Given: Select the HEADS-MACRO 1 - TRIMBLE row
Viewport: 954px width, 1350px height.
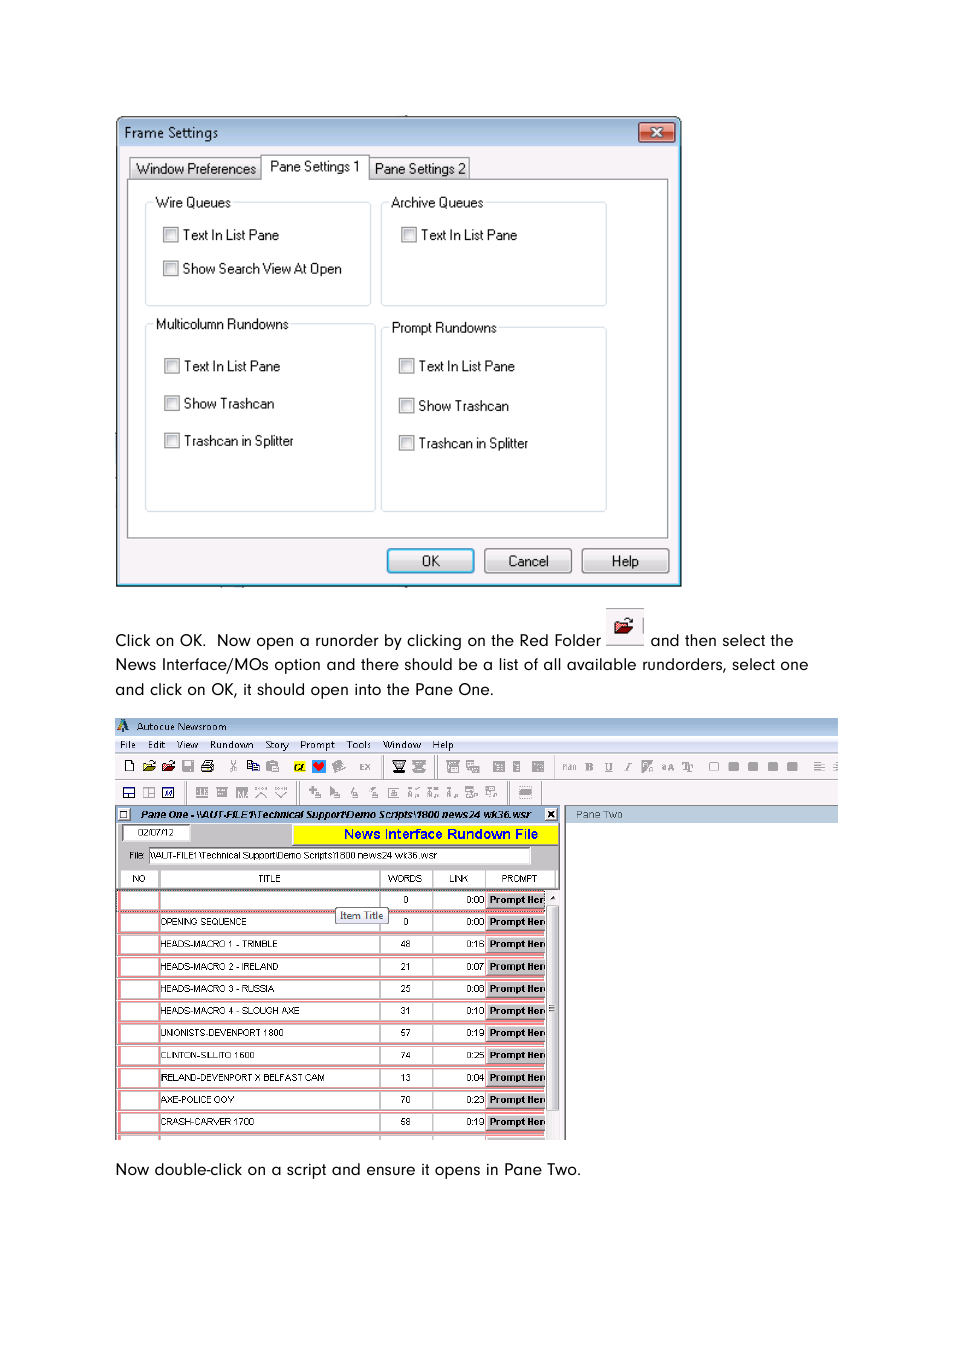Looking at the screenshot, I should pyautogui.click(x=332, y=944).
